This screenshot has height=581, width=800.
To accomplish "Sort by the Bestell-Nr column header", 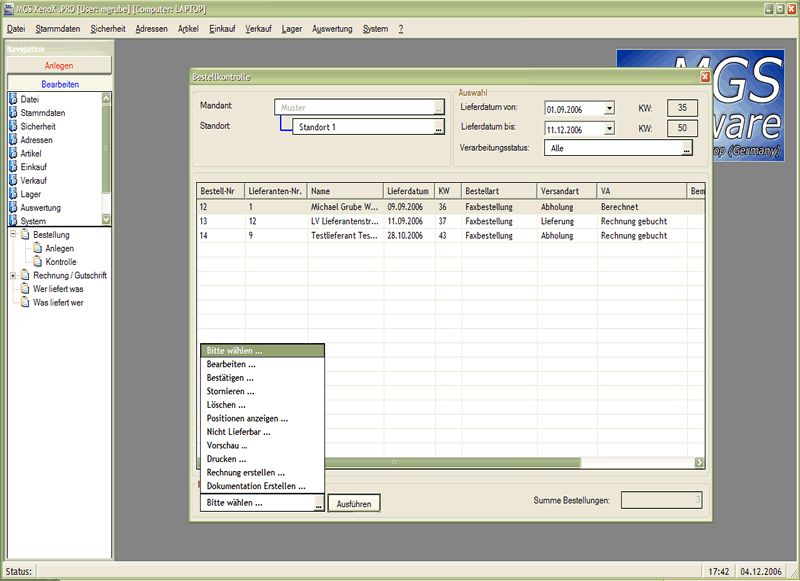I will pyautogui.click(x=220, y=191).
